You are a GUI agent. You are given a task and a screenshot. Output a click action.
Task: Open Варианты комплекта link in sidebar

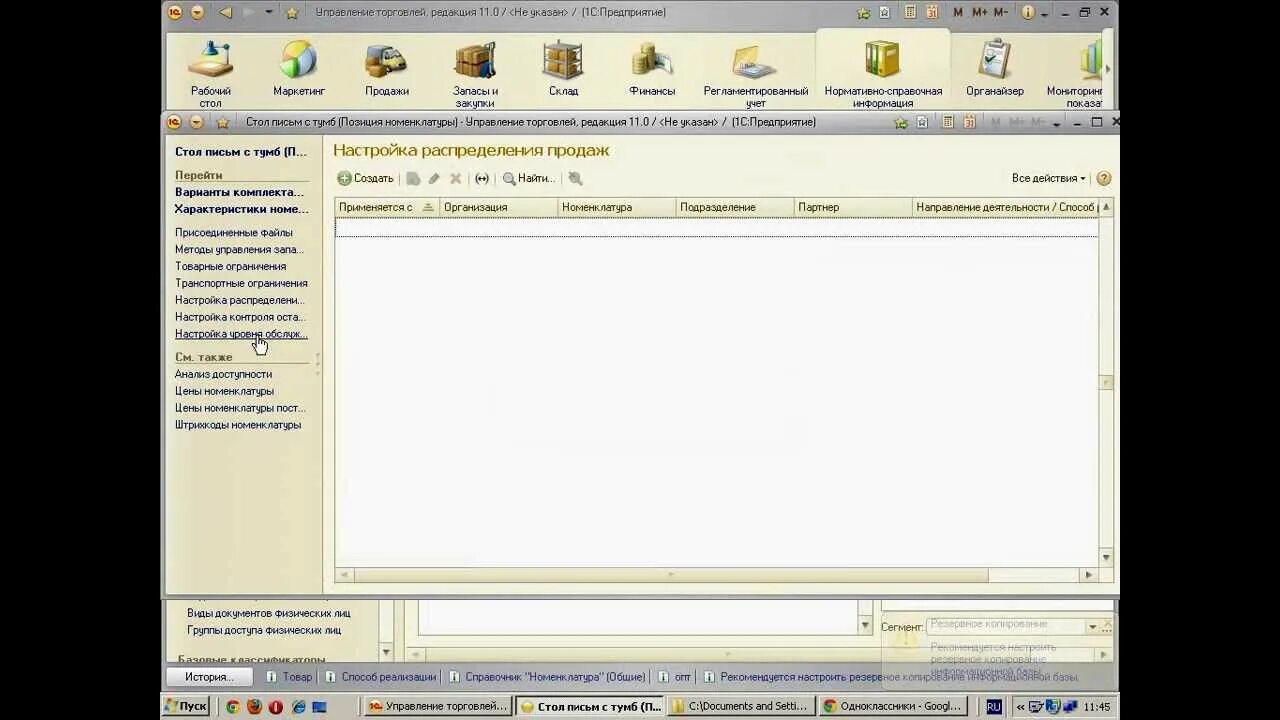pos(239,192)
